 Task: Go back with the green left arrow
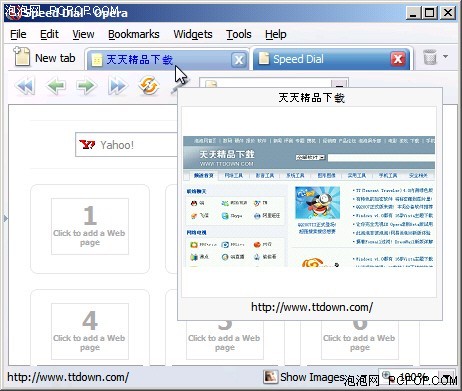pos(55,86)
